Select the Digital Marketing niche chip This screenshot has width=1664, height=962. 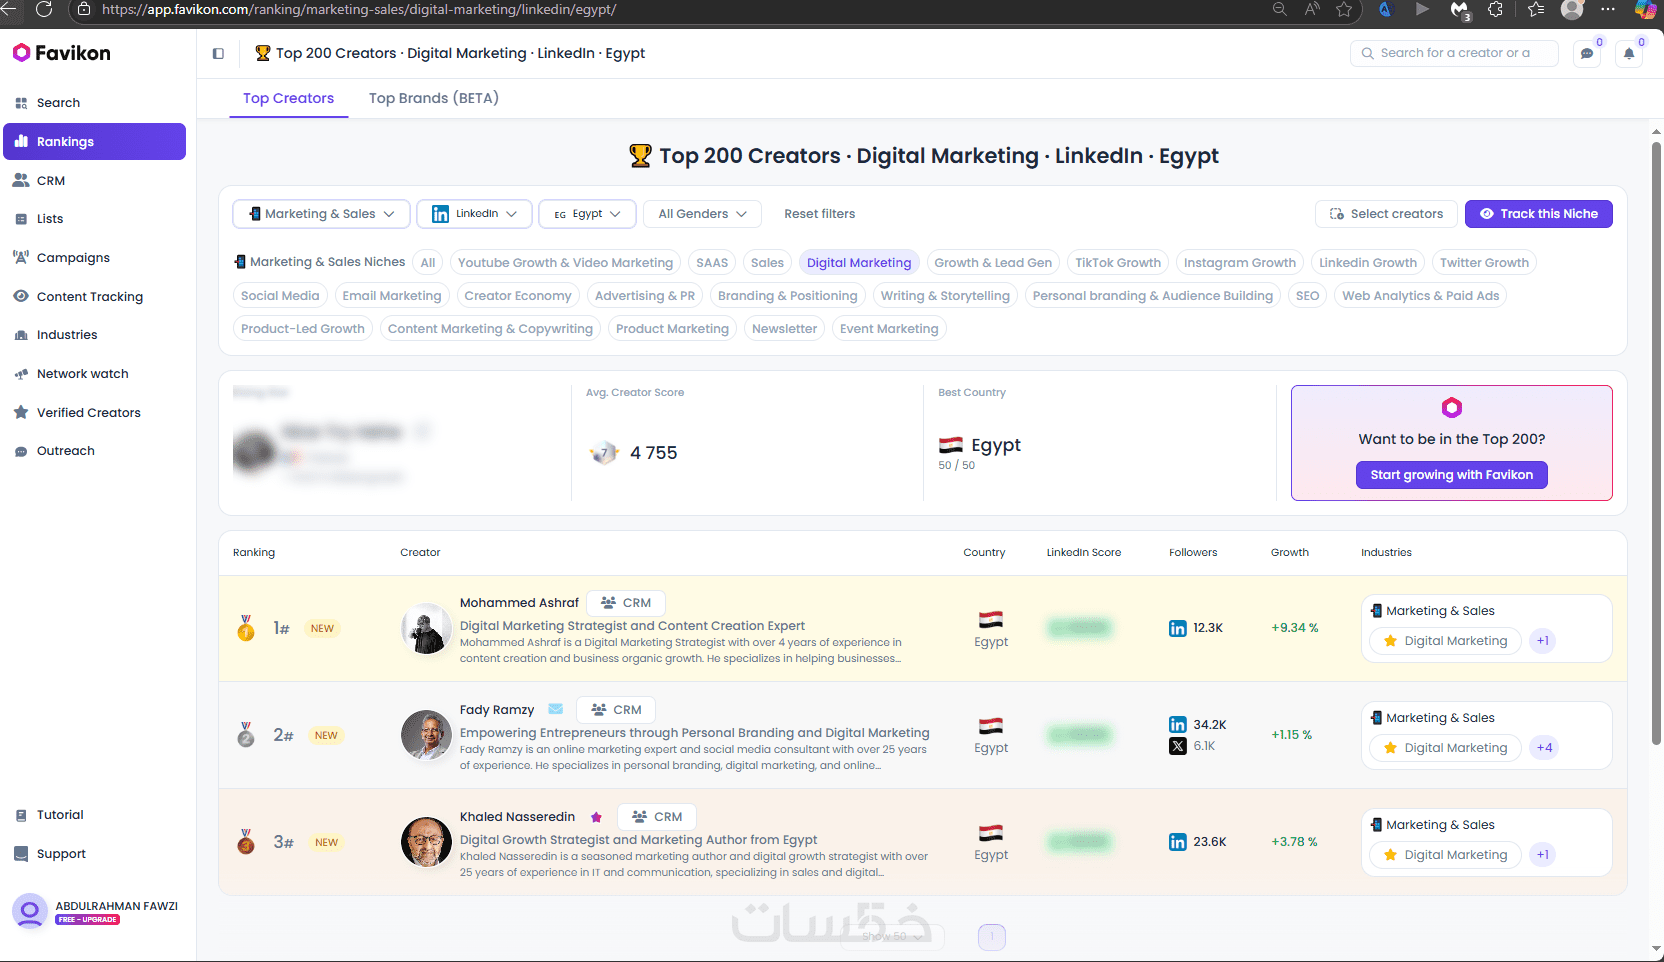[859, 263]
